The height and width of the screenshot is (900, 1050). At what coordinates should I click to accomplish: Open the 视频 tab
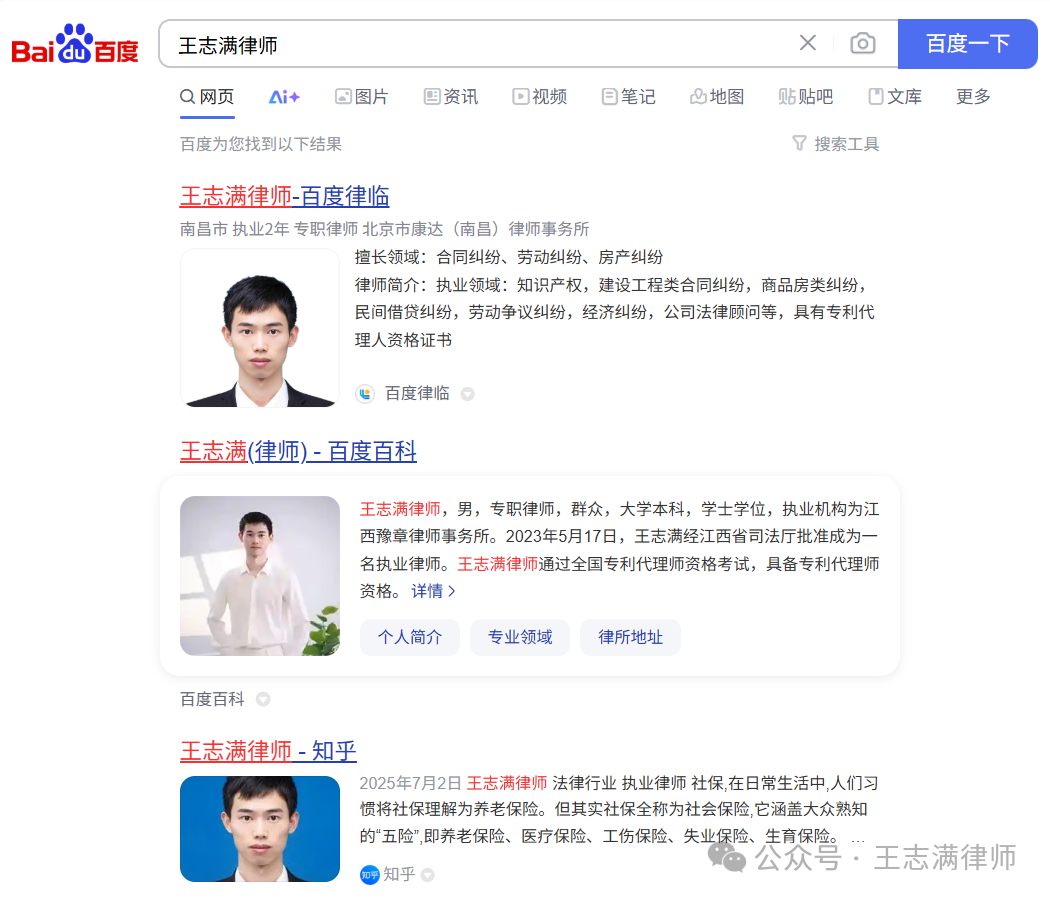tap(540, 97)
